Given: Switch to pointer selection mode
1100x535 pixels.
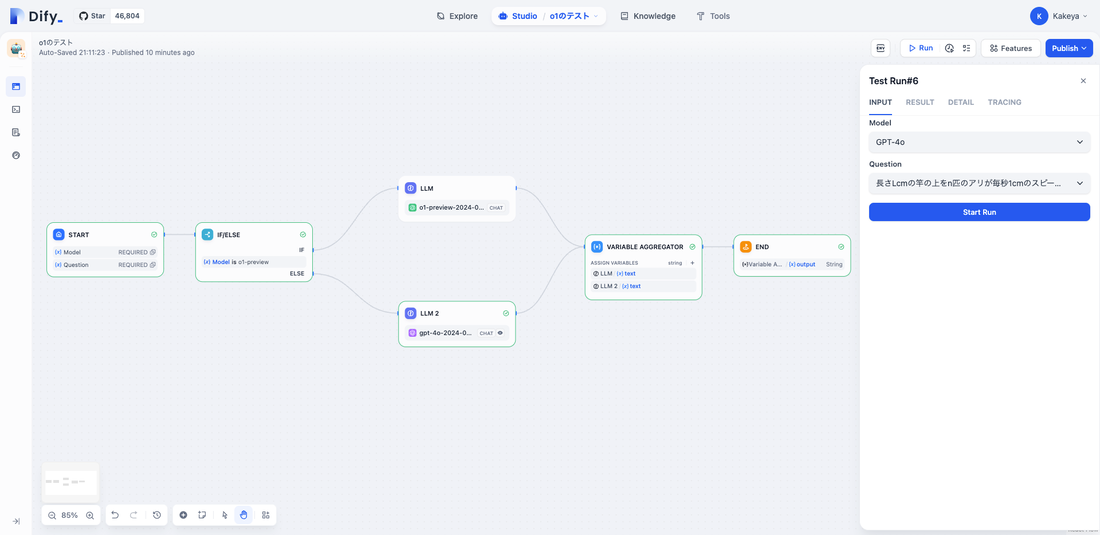Looking at the screenshot, I should 225,515.
